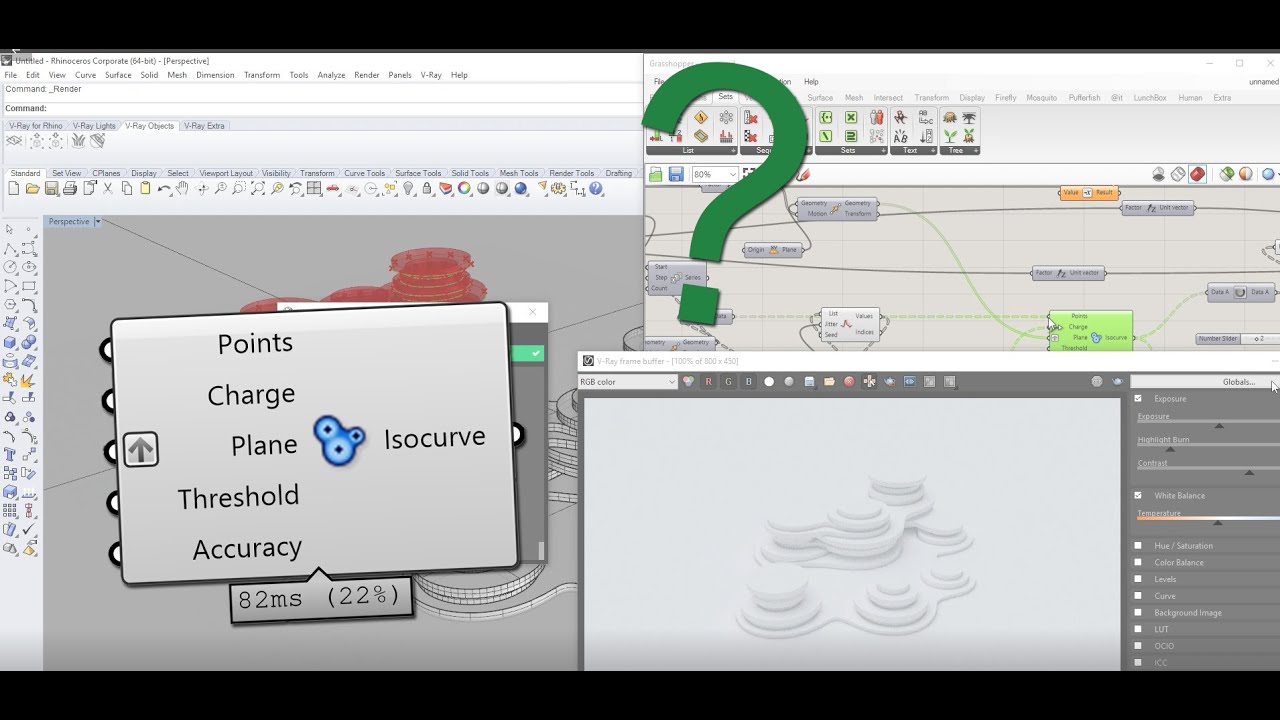Expand the Sets panel in Grasshopper ribbon
This screenshot has height=720, width=1280.
click(x=883, y=151)
